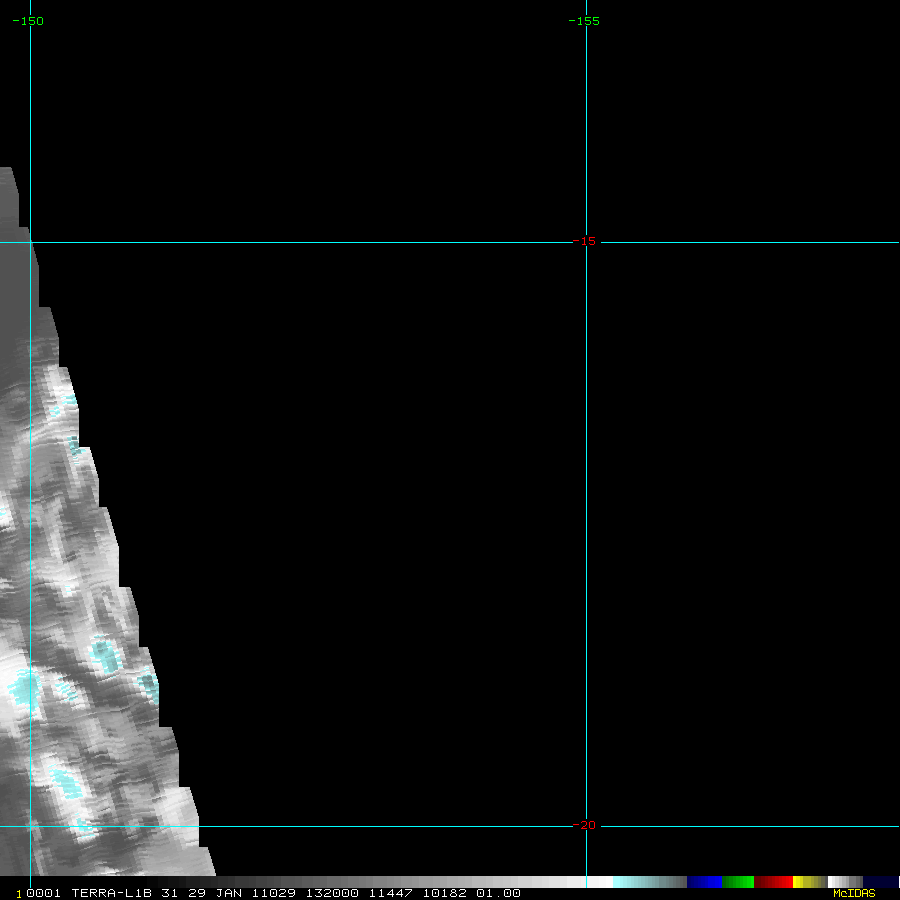Click the dark red color bar segment

[773, 882]
